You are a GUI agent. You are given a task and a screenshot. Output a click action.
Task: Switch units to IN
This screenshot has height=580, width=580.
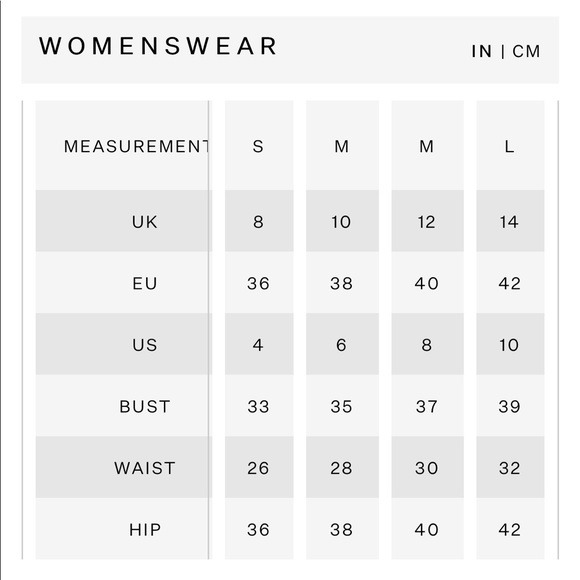click(x=481, y=51)
